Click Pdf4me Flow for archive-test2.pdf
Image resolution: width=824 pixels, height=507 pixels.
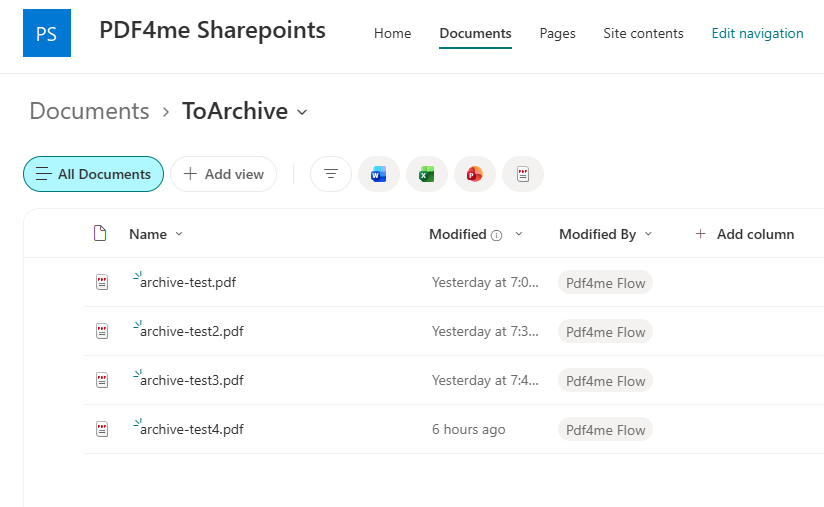point(605,332)
